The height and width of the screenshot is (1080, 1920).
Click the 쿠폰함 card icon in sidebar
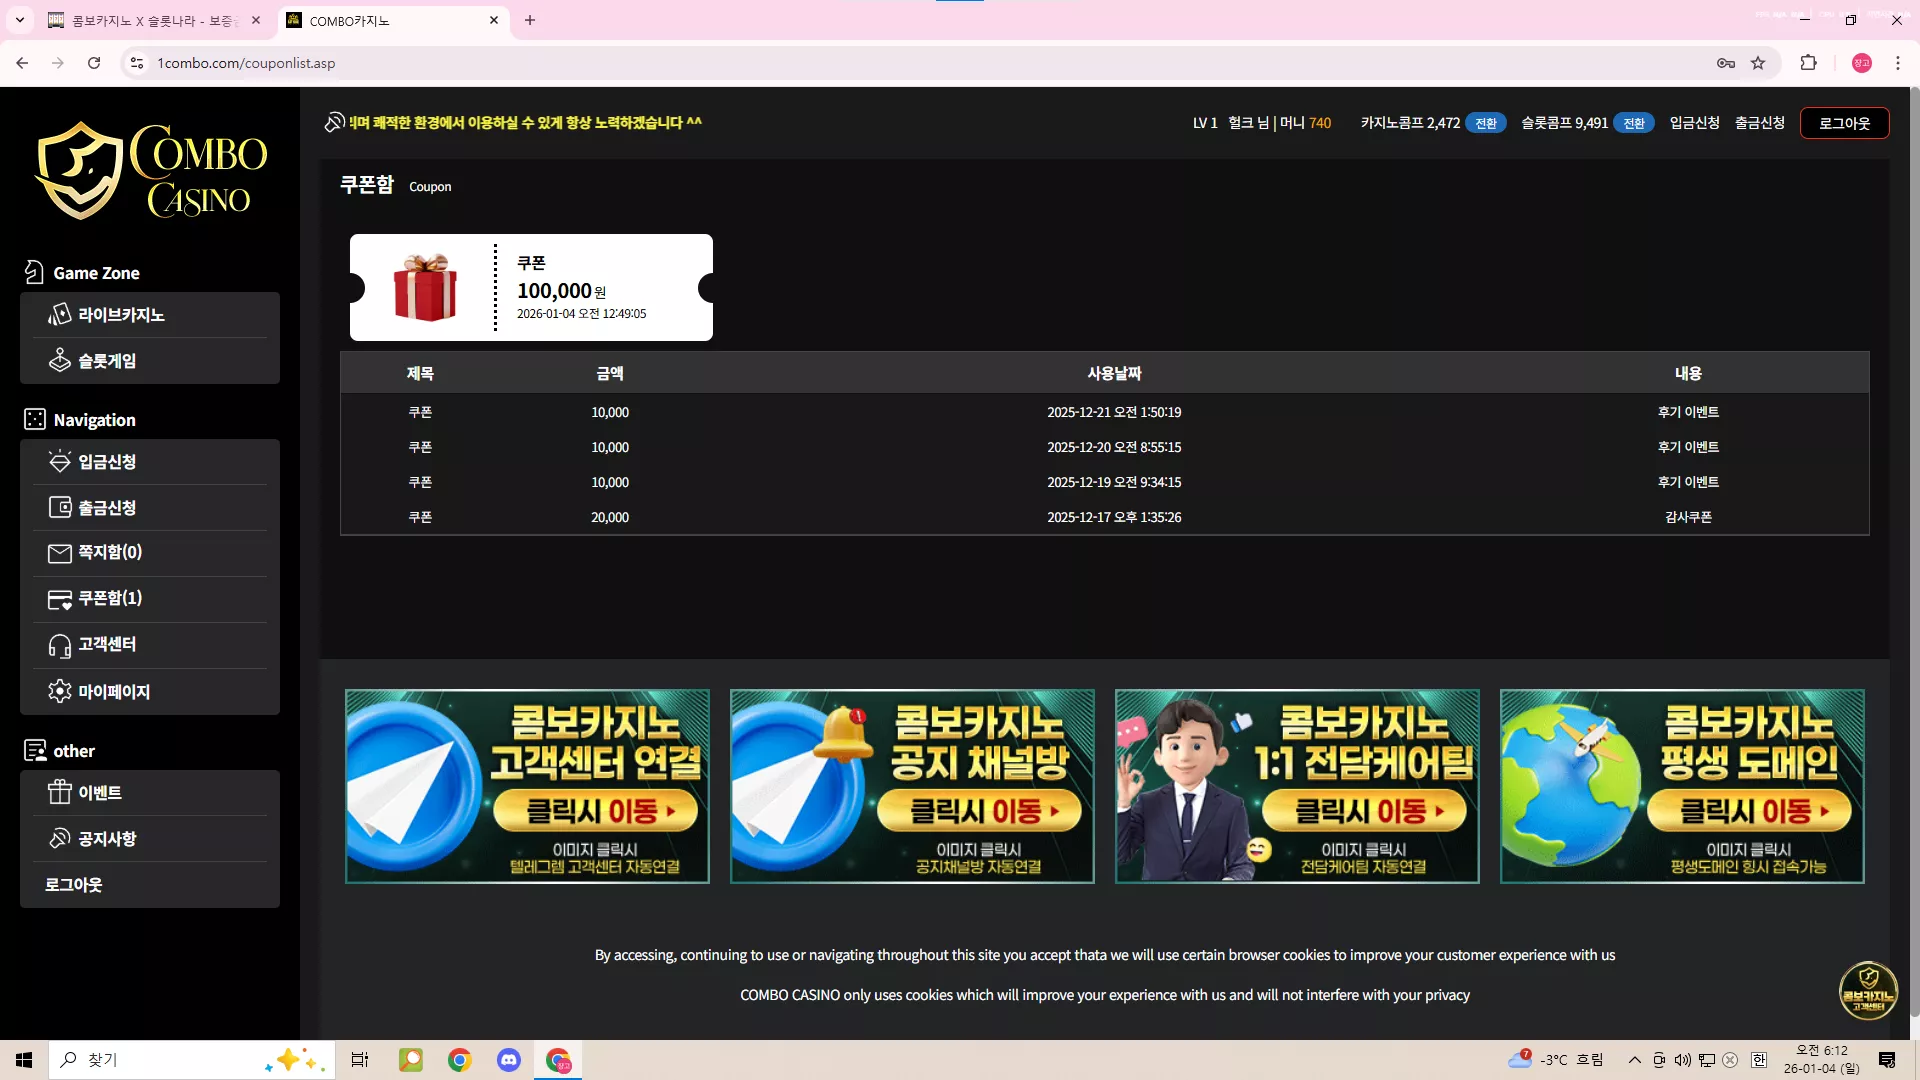pyautogui.click(x=59, y=599)
